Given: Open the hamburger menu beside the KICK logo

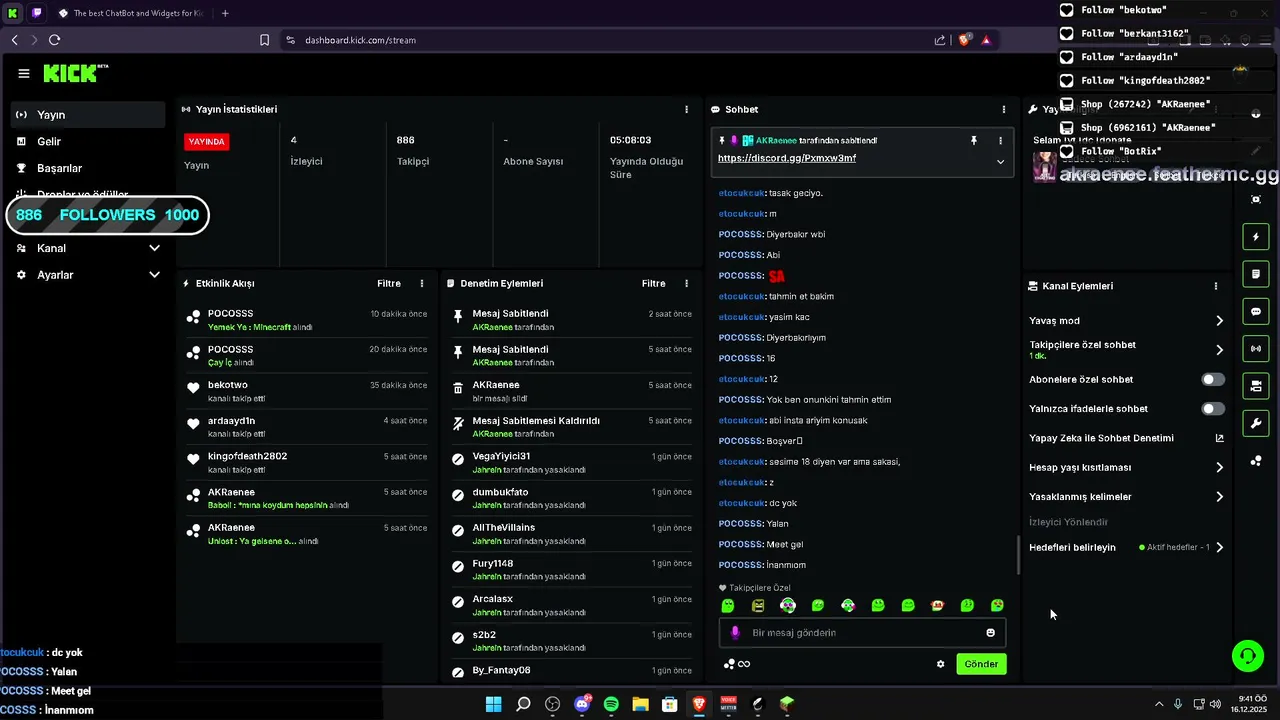Looking at the screenshot, I should 24,73.
